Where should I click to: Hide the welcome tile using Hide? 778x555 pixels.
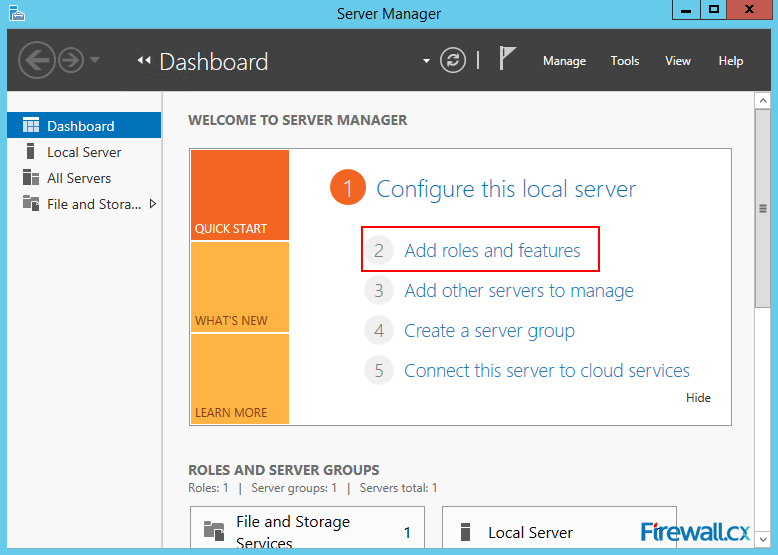(698, 398)
